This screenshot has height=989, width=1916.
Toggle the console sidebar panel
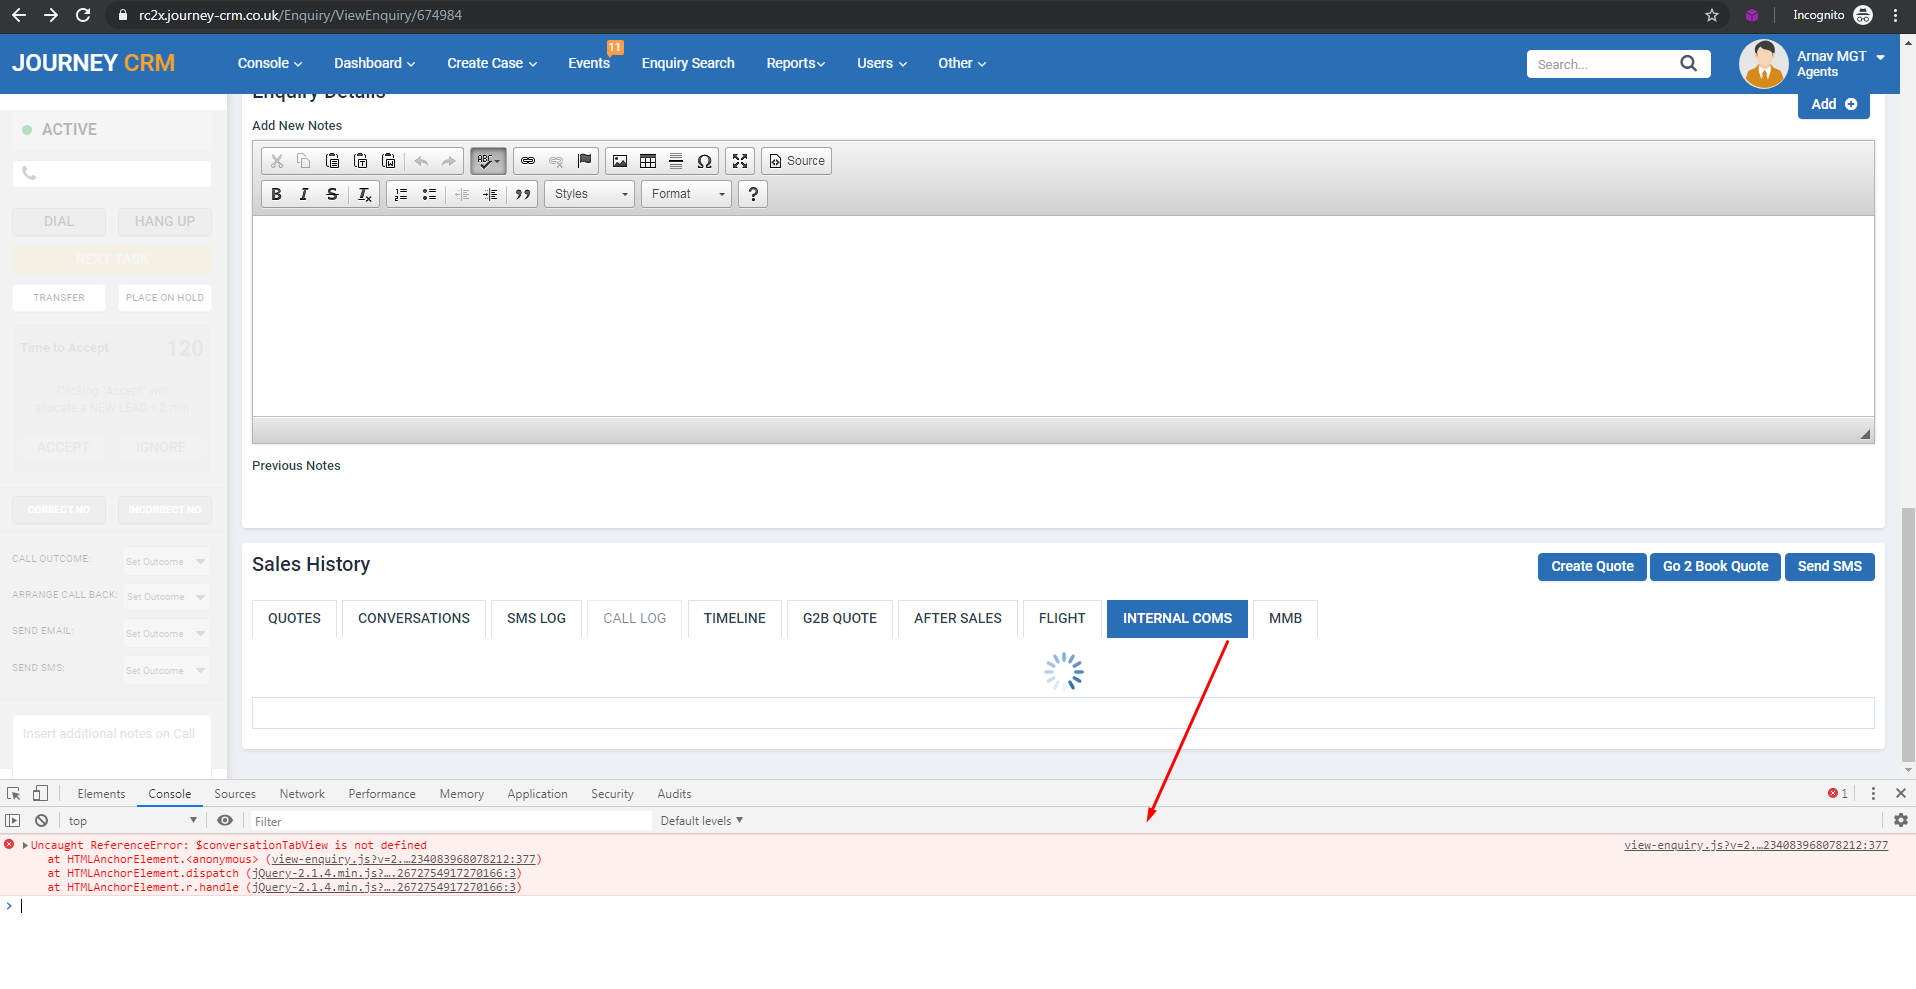[x=13, y=821]
